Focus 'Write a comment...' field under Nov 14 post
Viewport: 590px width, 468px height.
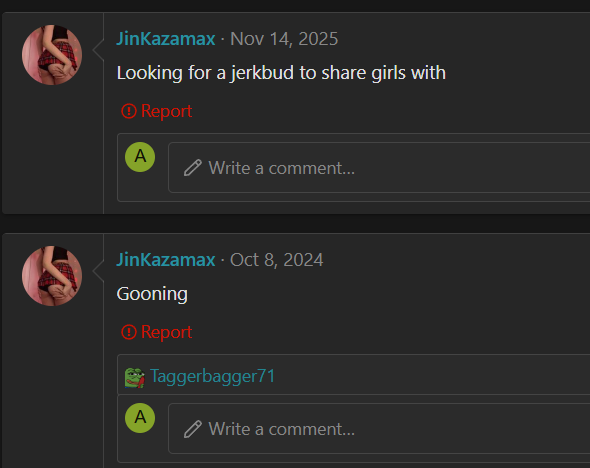pyautogui.click(x=379, y=168)
